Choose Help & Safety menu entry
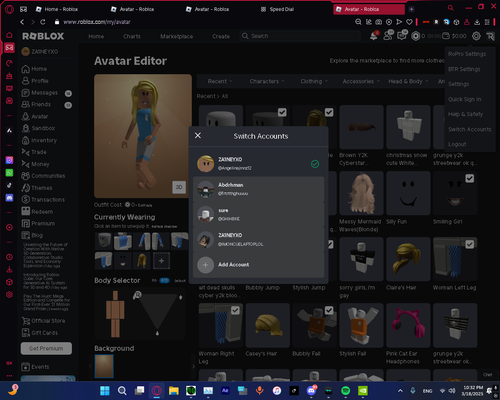 pyautogui.click(x=465, y=114)
